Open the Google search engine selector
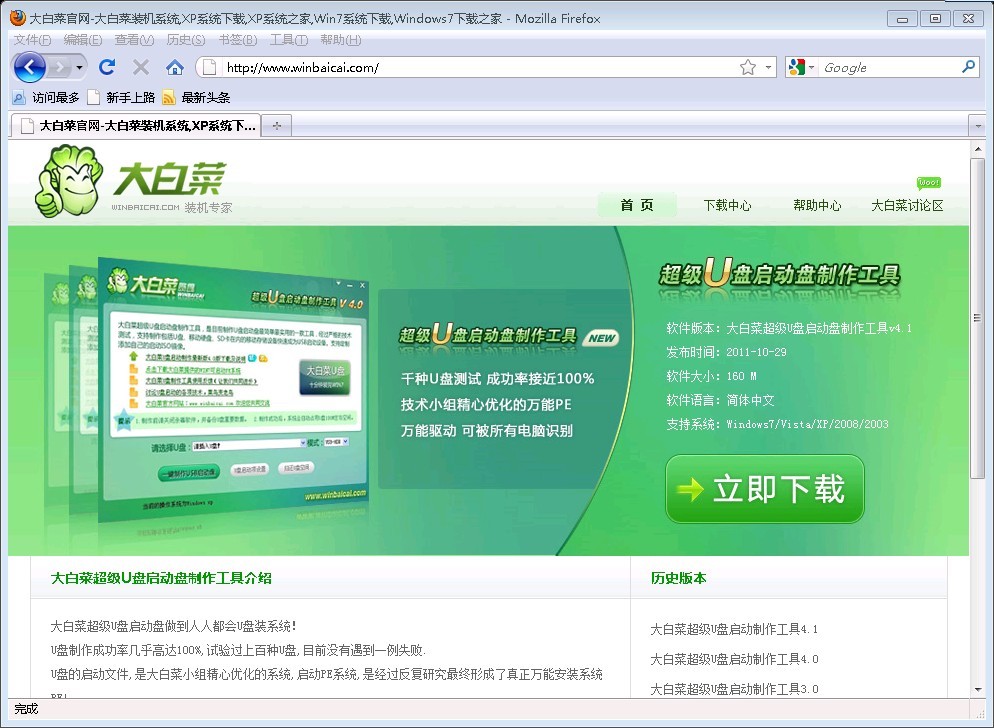Viewport: 994px width, 728px height. point(803,67)
